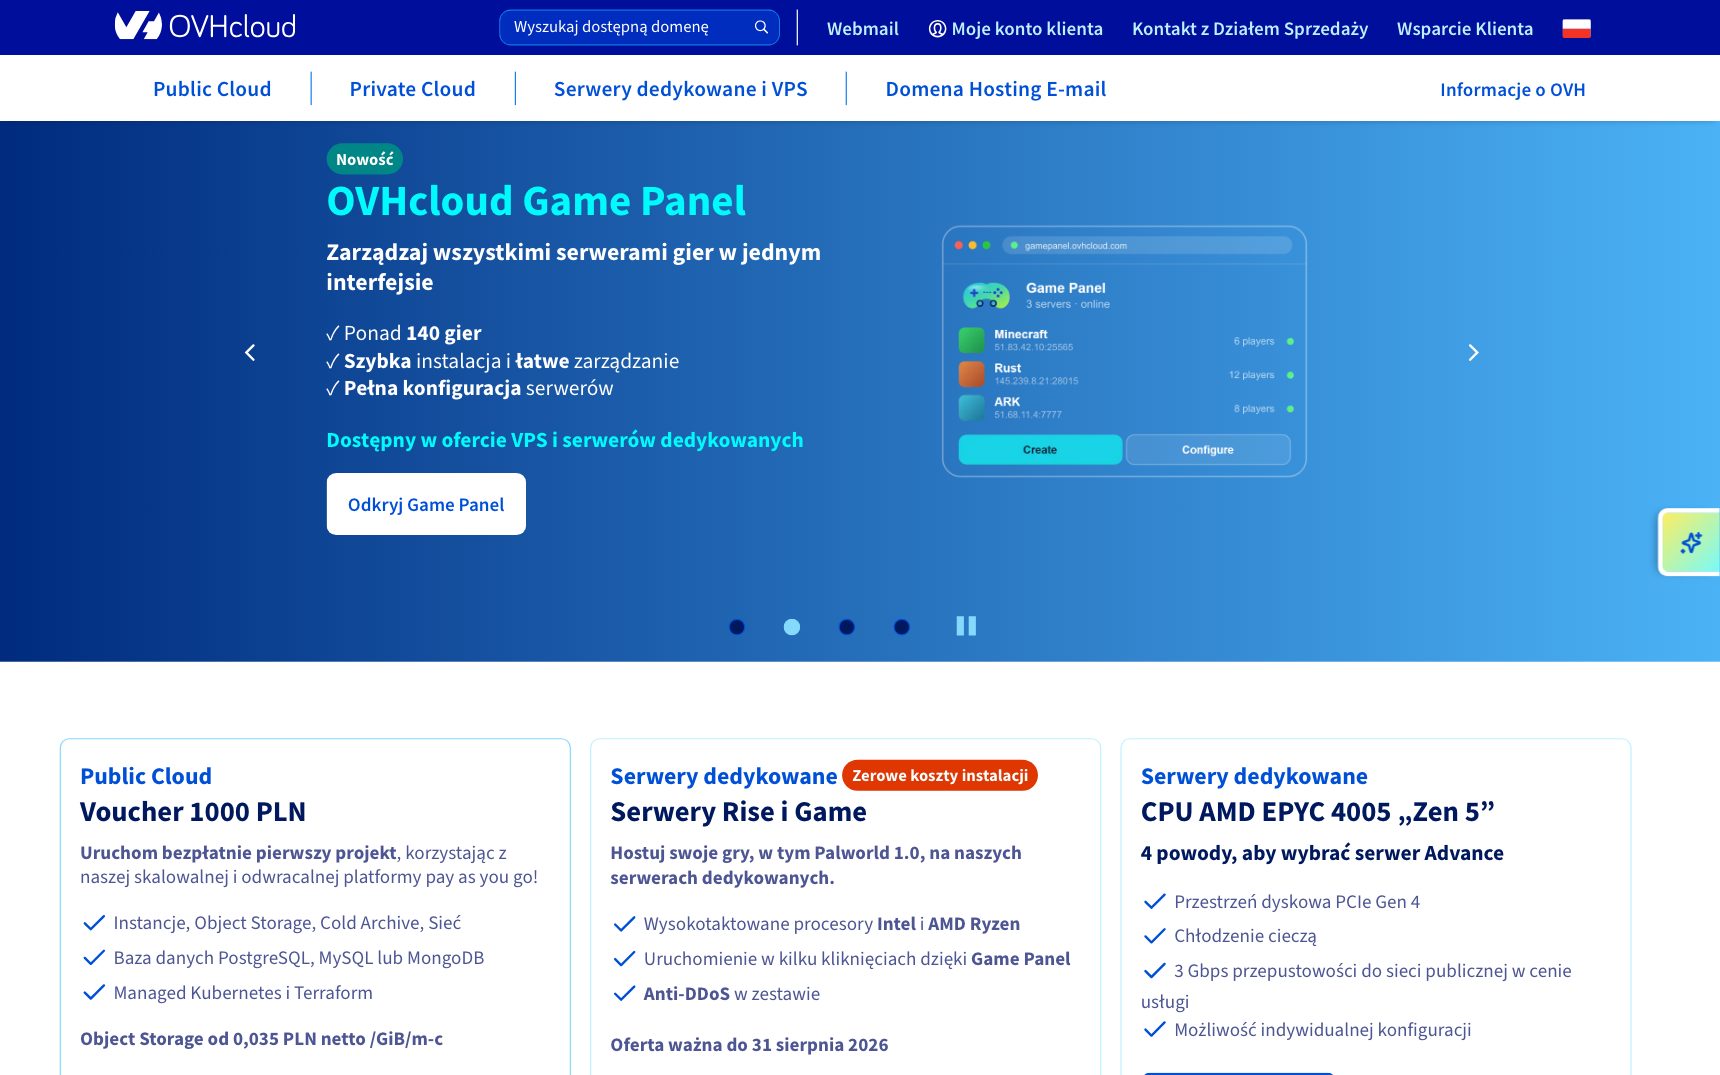Viewport: 1720px width, 1075px height.
Task: Click Voucher 1000 PLN title
Action: coord(193,812)
